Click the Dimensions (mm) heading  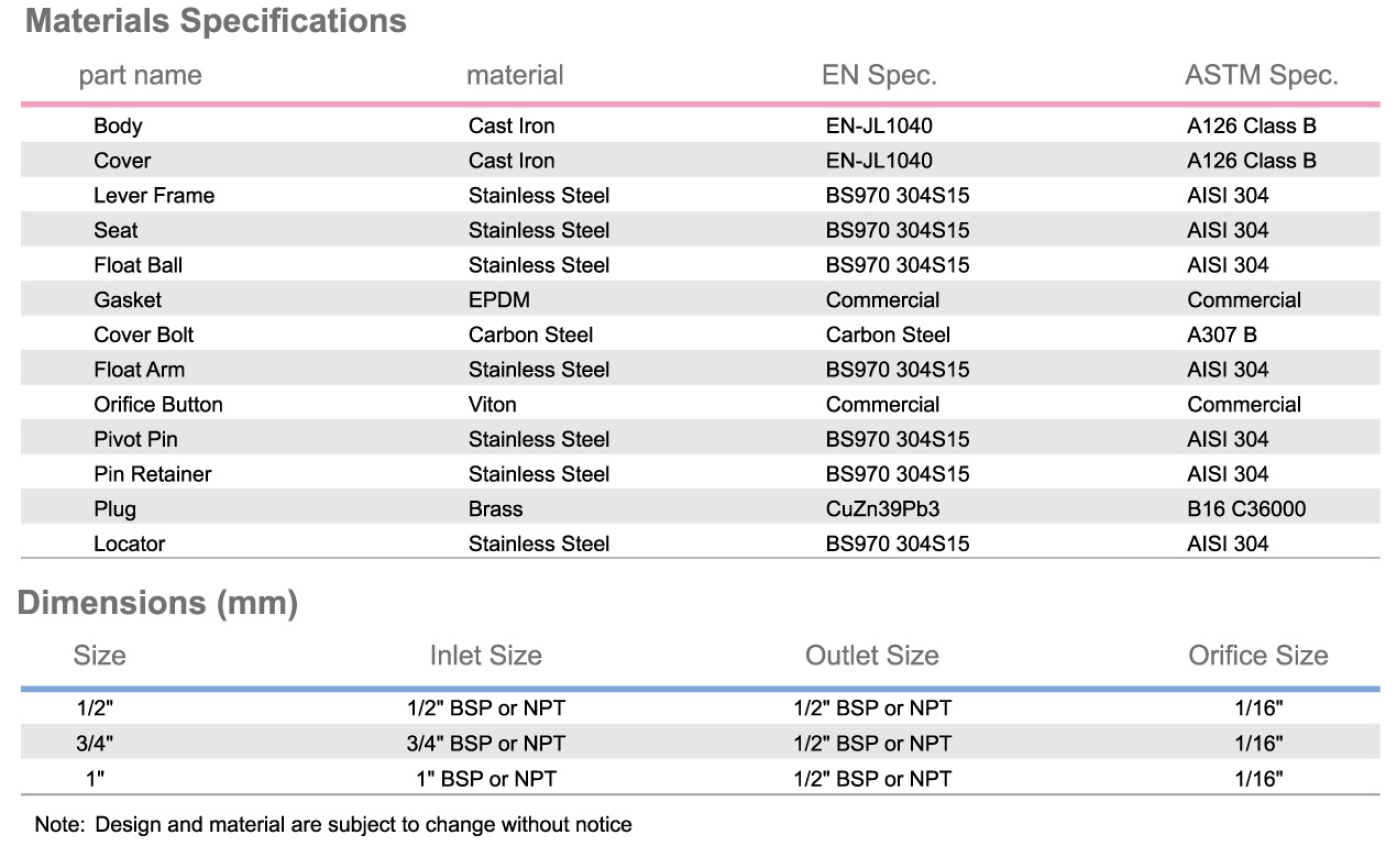click(158, 603)
